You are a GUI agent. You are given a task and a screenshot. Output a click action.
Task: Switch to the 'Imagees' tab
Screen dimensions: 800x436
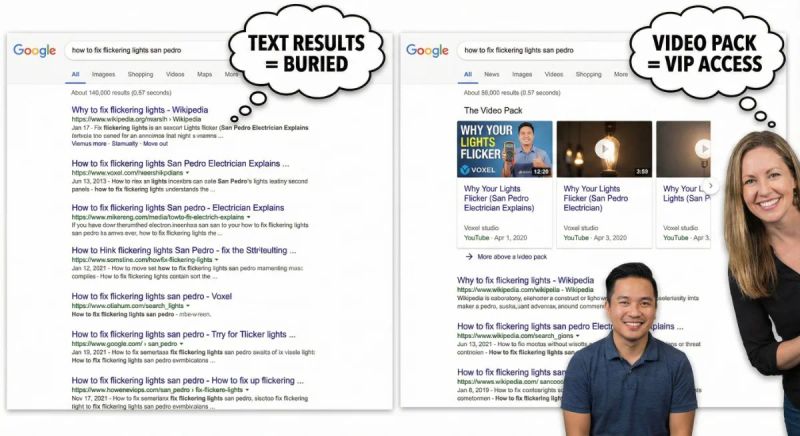(104, 74)
